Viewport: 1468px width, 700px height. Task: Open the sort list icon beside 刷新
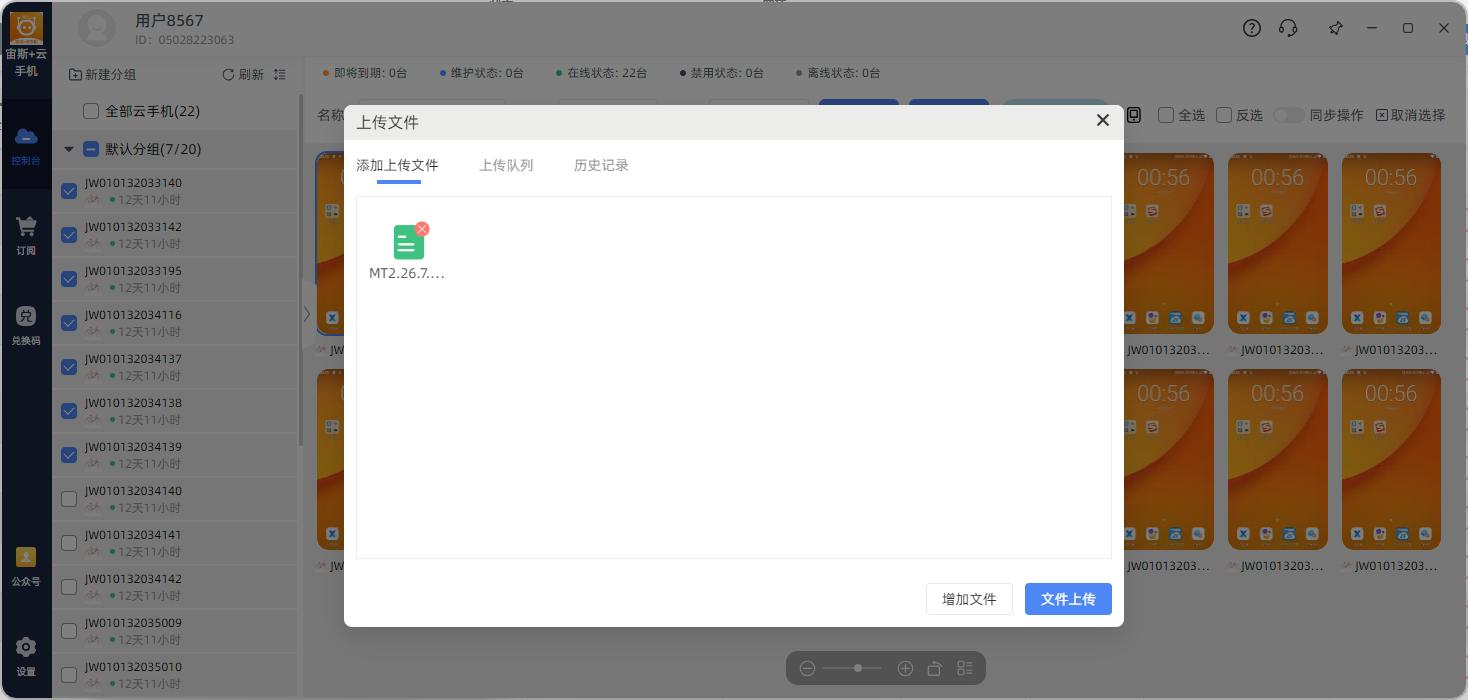(279, 75)
